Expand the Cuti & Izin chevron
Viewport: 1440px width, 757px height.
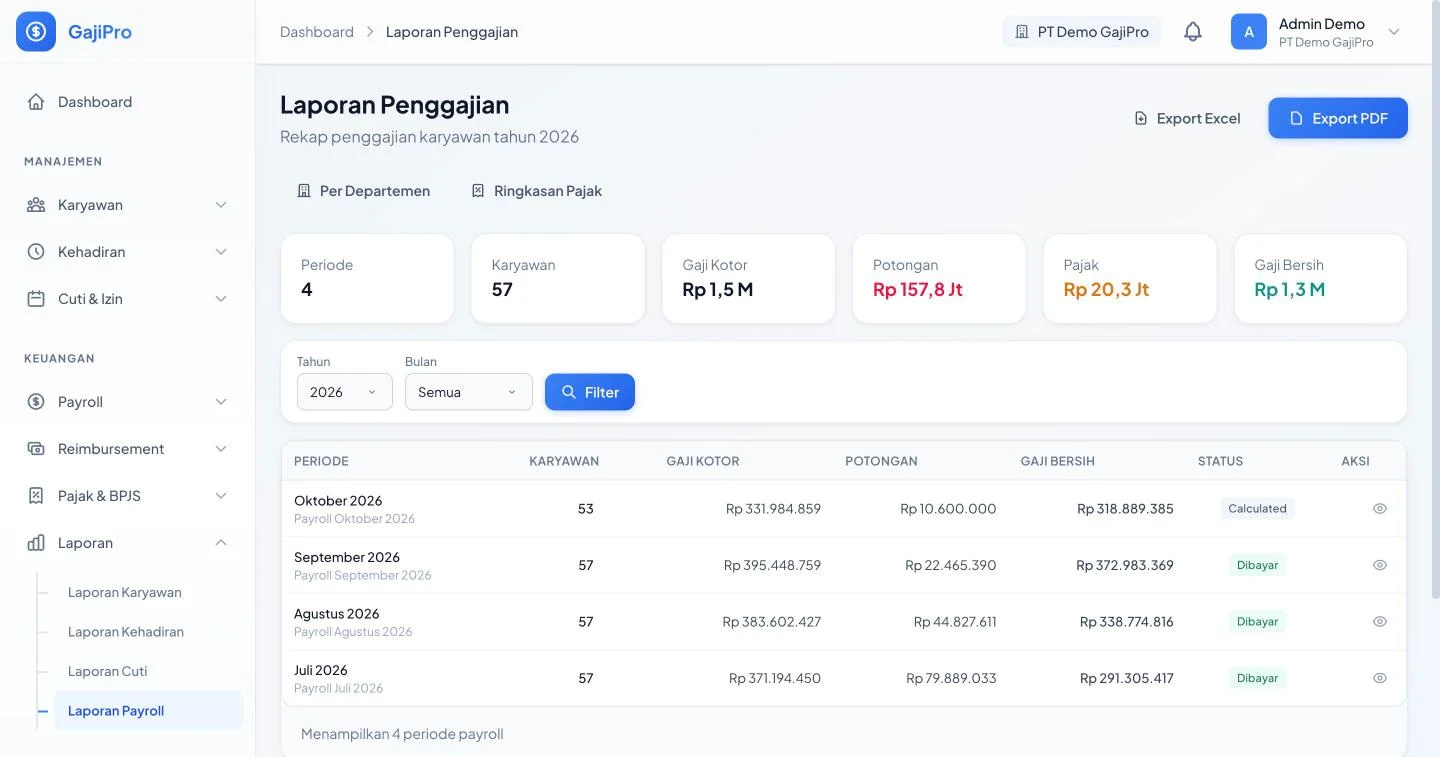pyautogui.click(x=221, y=299)
